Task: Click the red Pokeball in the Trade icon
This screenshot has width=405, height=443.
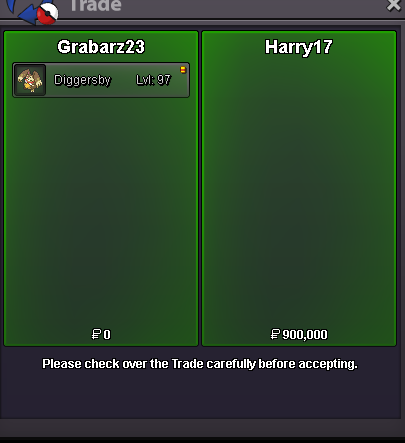Action: pos(47,14)
